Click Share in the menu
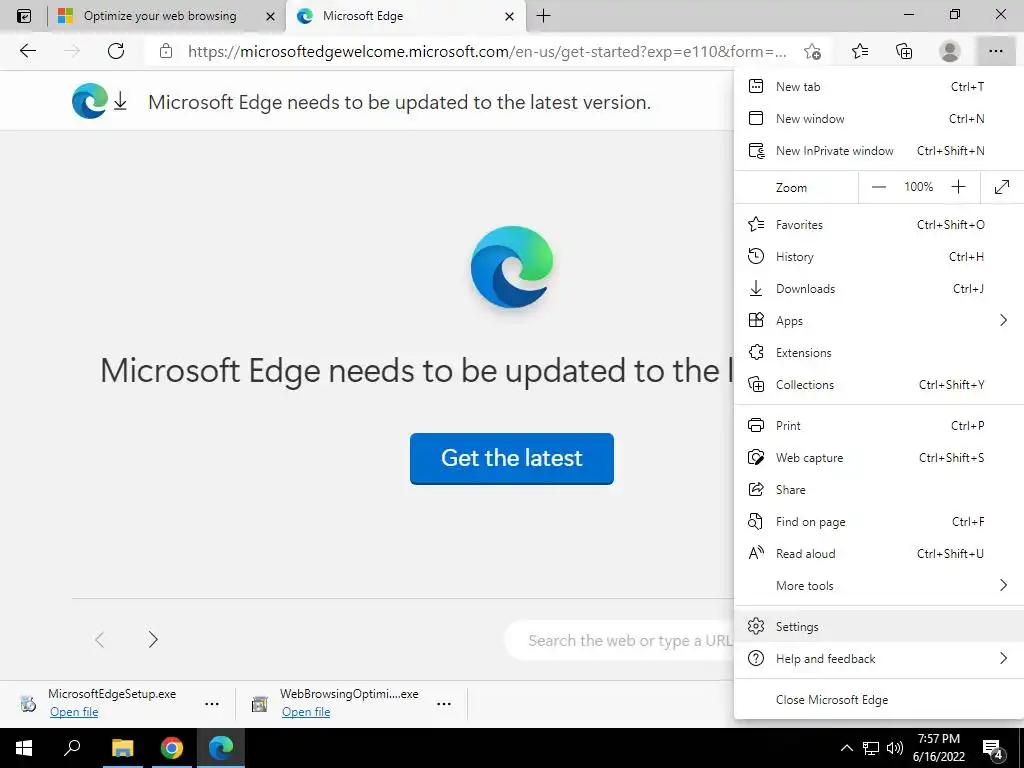This screenshot has height=768, width=1024. [x=879, y=489]
